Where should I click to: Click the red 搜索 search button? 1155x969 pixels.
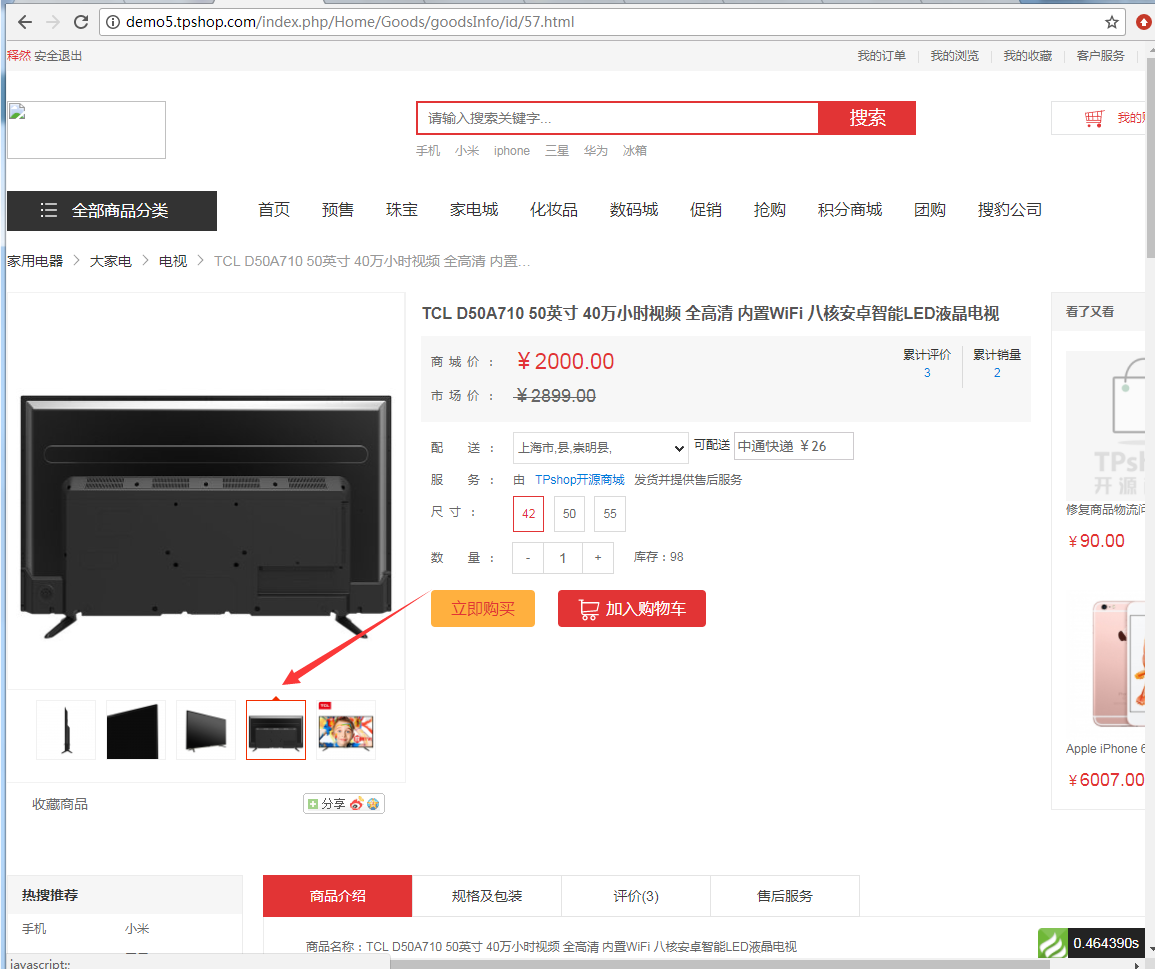pyautogui.click(x=867, y=118)
